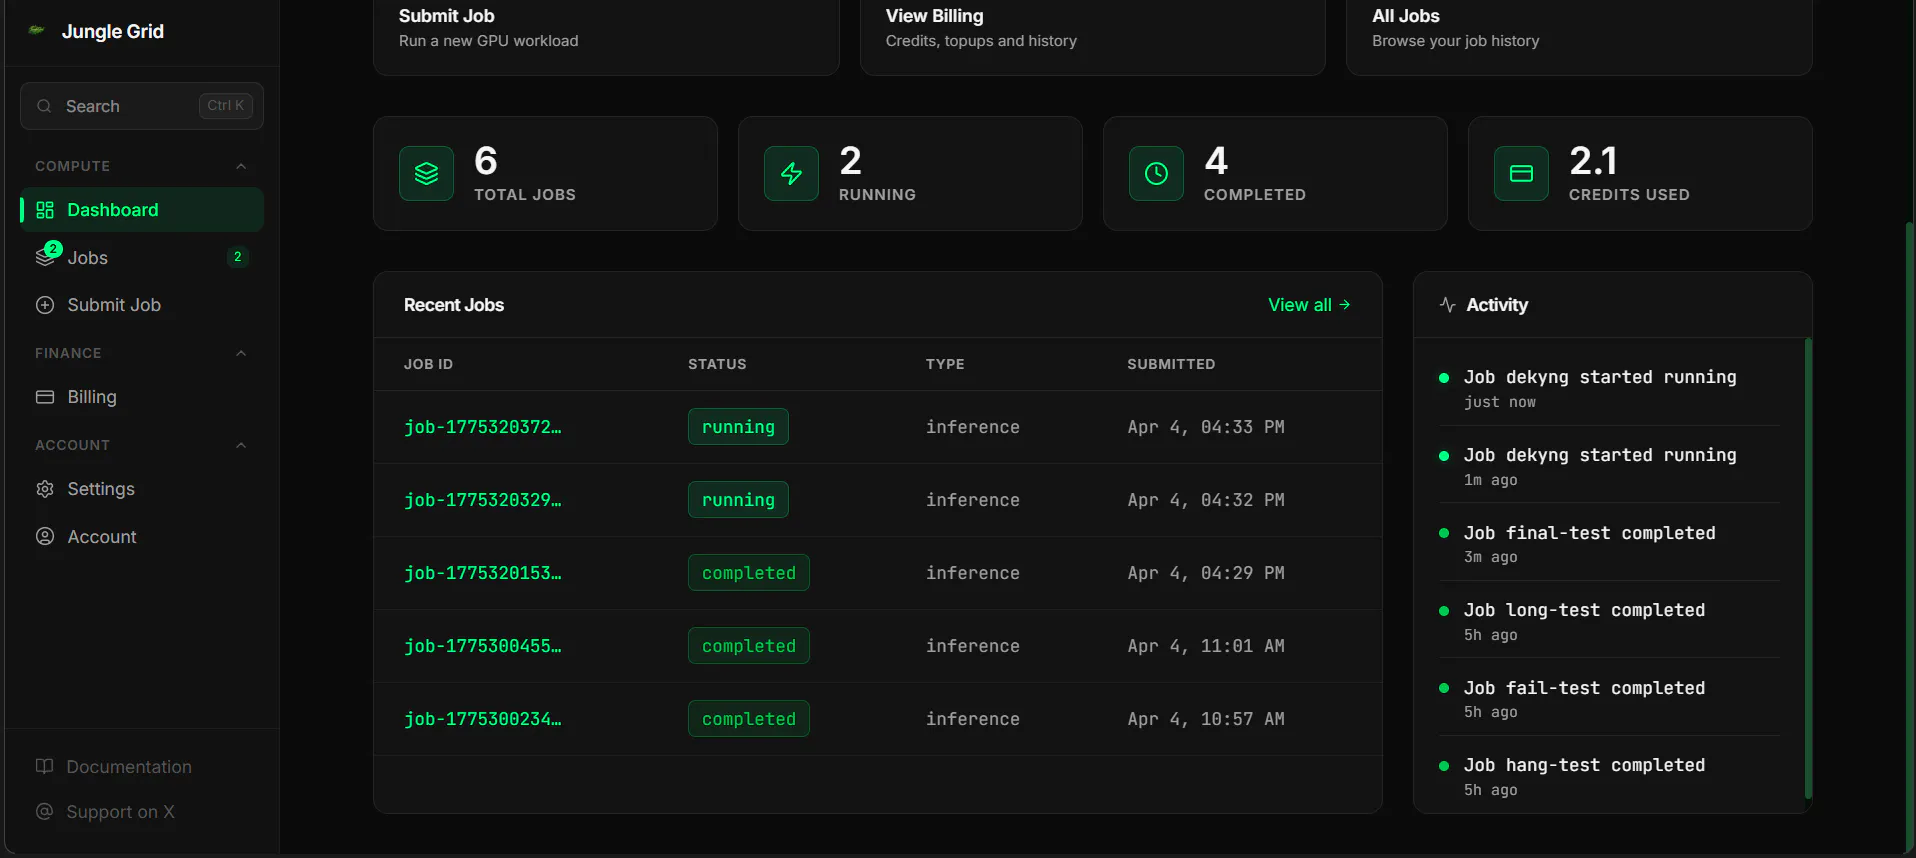The height and width of the screenshot is (858, 1916).
Task: Open job-1775320372 link
Action: (483, 427)
